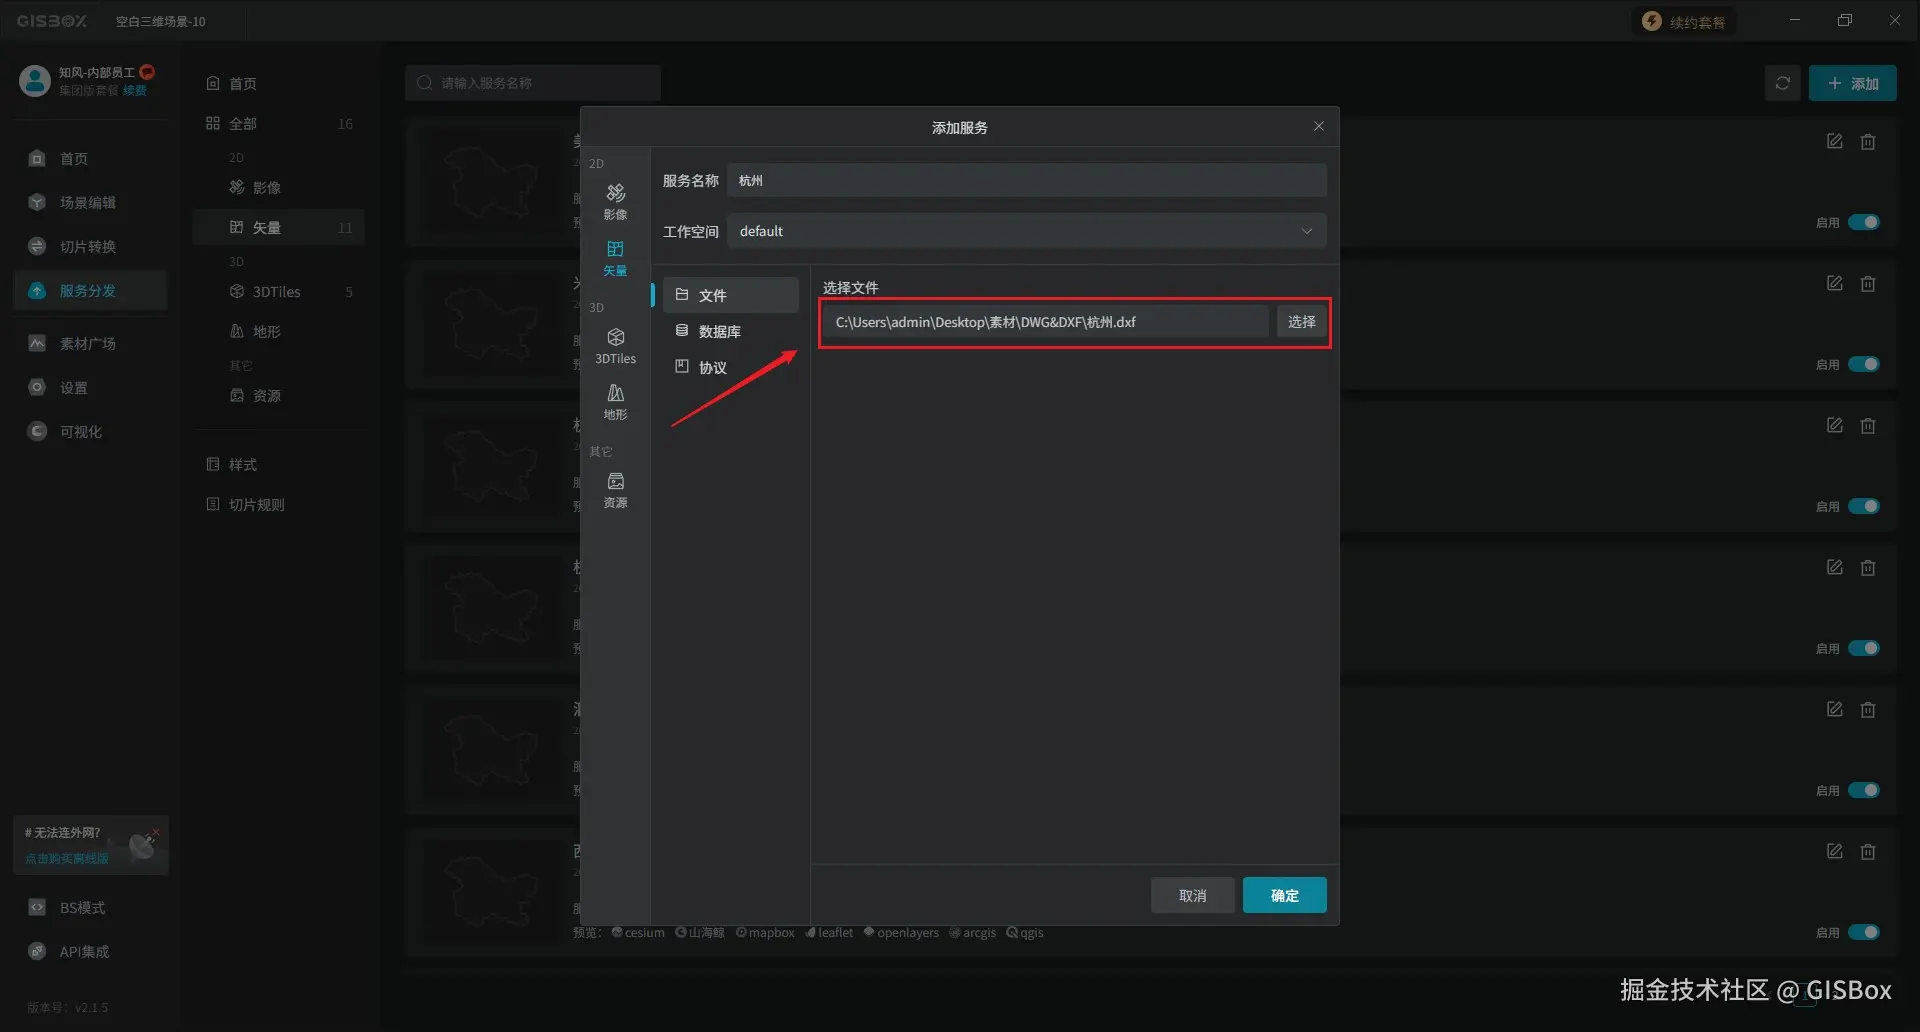Select 3DTiles type in add-service dialog
The image size is (1920, 1032).
tap(615, 345)
